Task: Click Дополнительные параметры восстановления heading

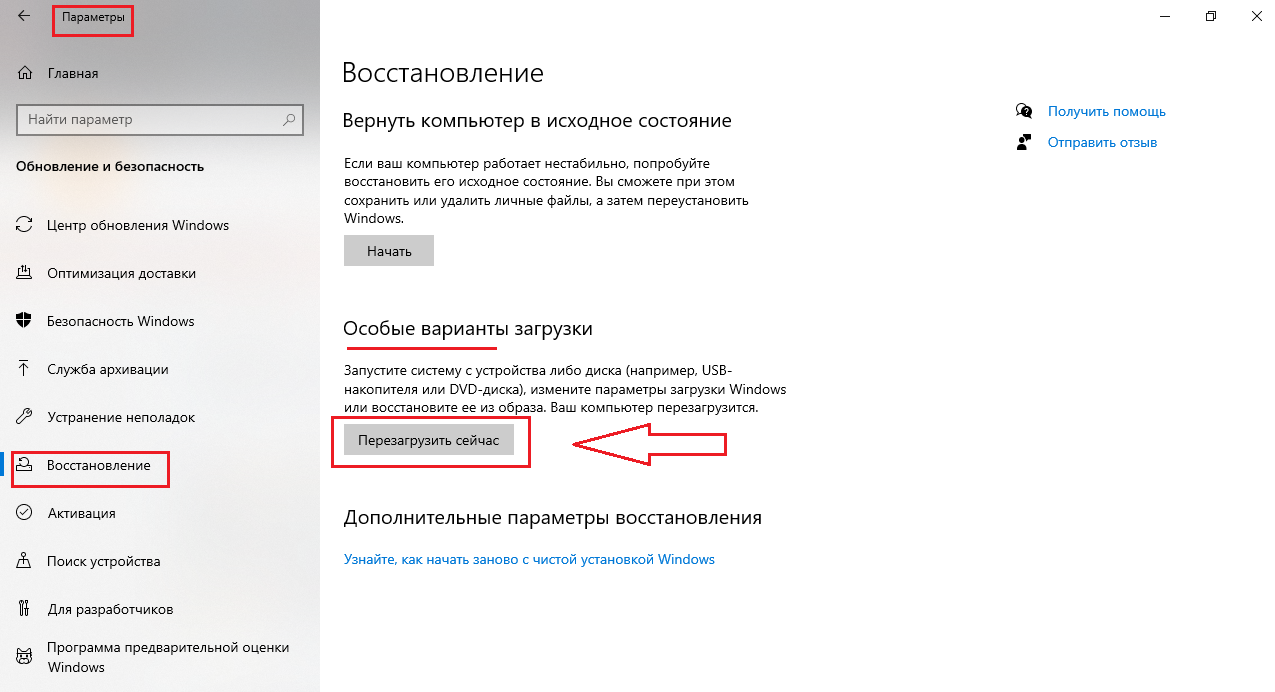Action: coord(553,517)
